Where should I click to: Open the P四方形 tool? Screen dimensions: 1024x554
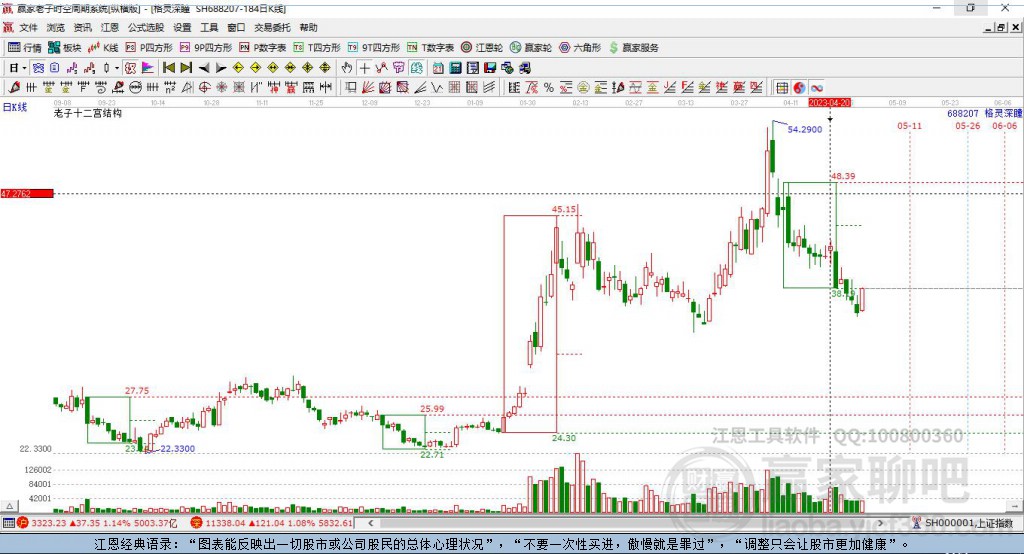click(149, 48)
